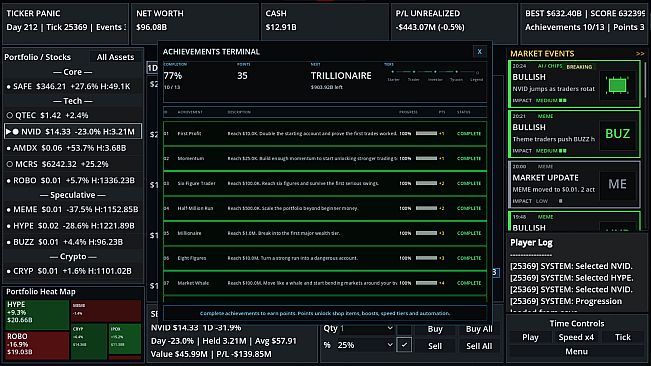Select the MCRS $6242.32 stock row

tap(73, 164)
